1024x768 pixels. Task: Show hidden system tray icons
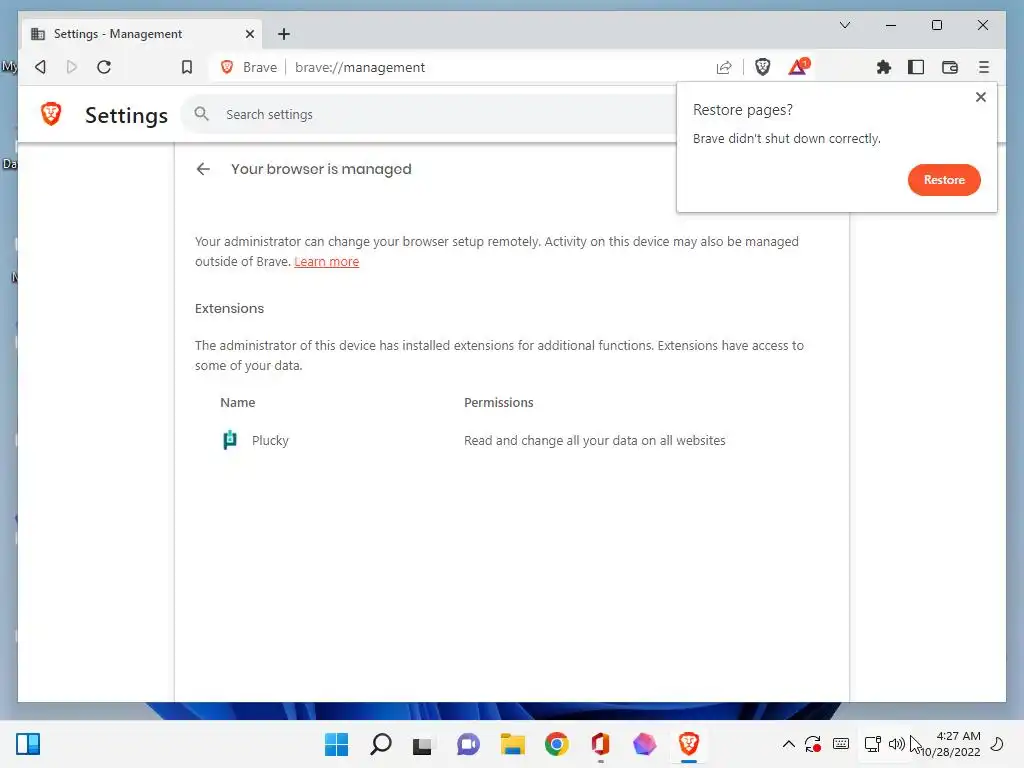(788, 744)
